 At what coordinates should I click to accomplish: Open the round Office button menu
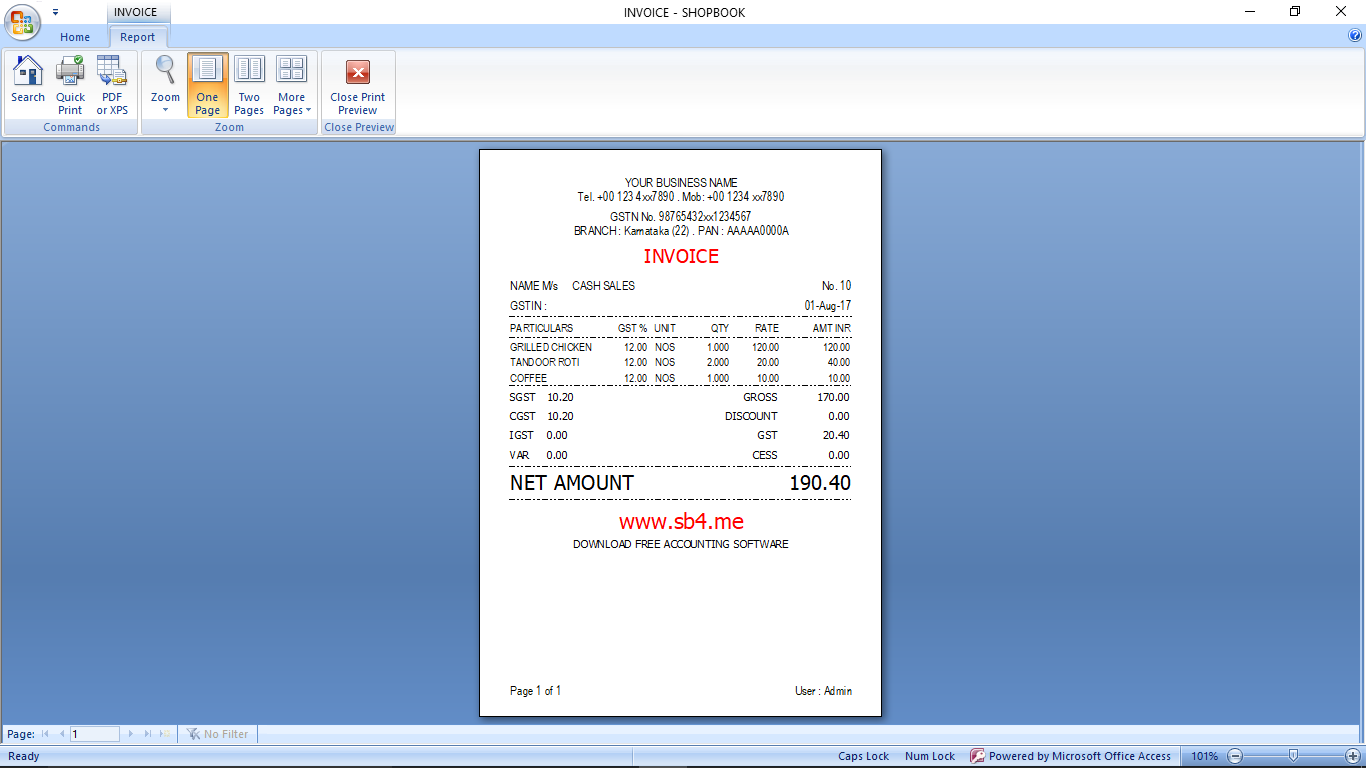[22, 22]
